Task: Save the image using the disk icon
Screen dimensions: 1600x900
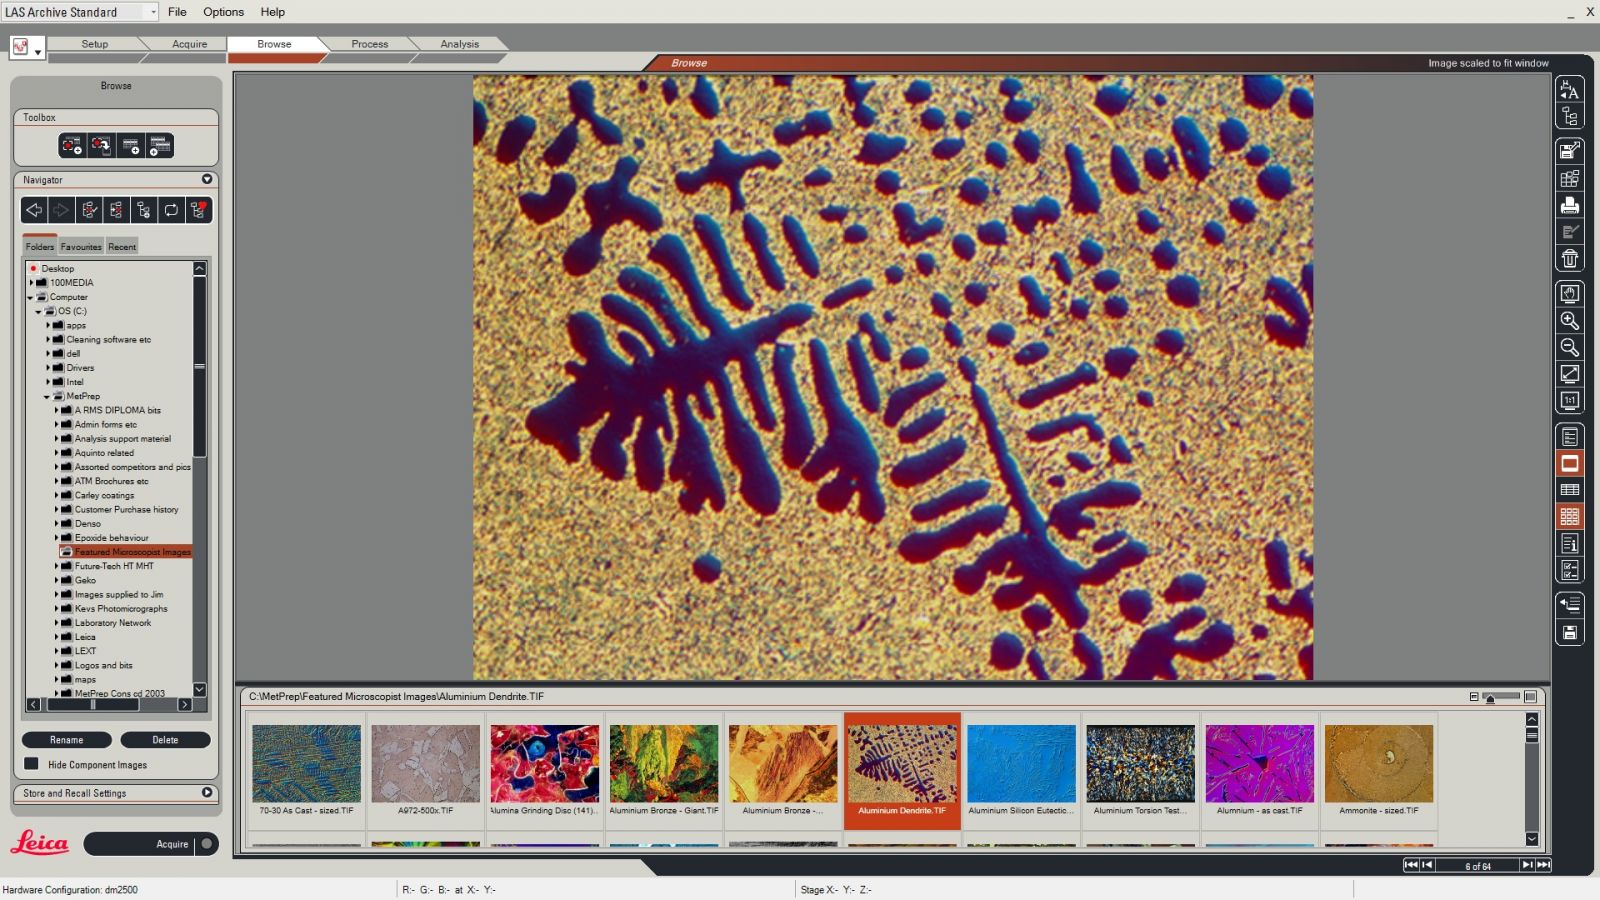Action: click(x=1570, y=632)
